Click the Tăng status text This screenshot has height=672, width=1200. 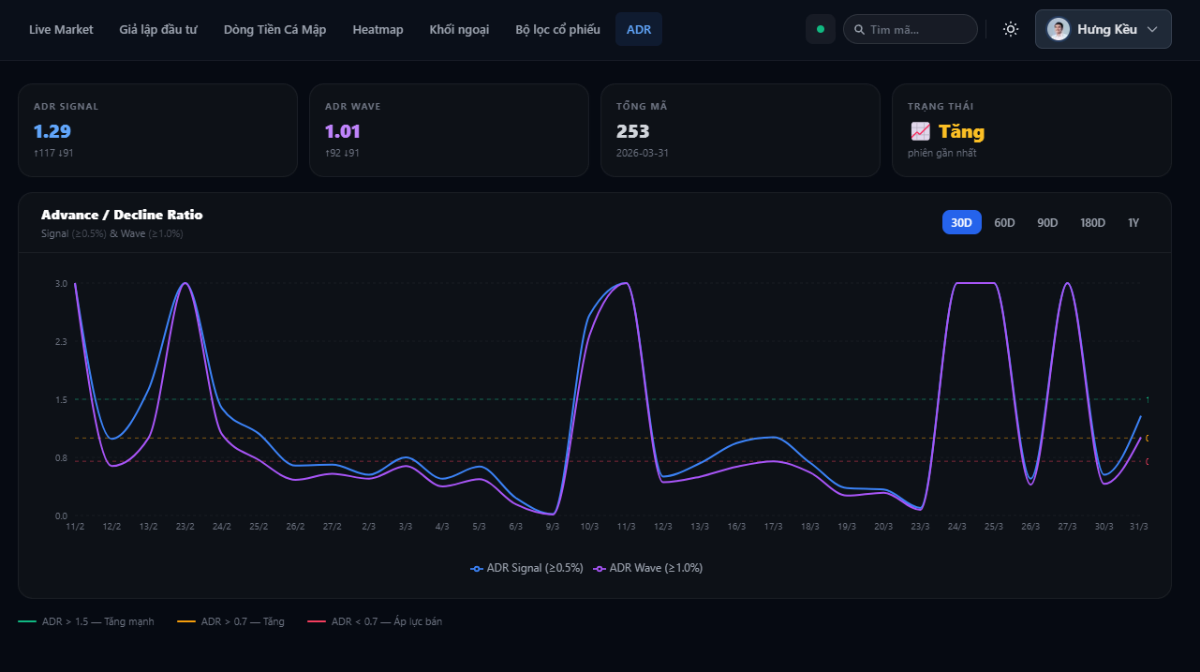(x=961, y=131)
